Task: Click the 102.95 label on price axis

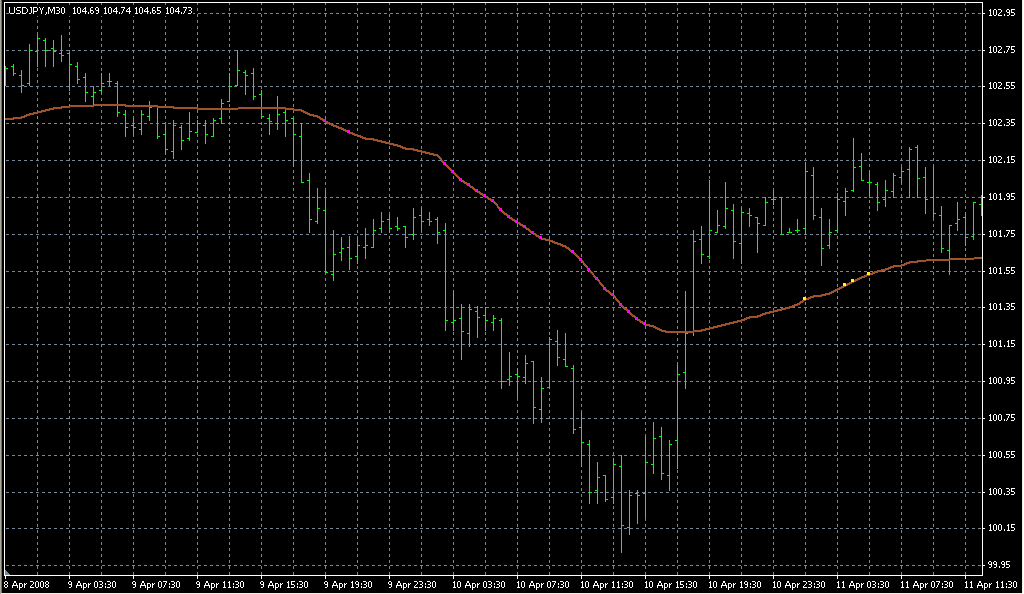Action: [x=1000, y=13]
